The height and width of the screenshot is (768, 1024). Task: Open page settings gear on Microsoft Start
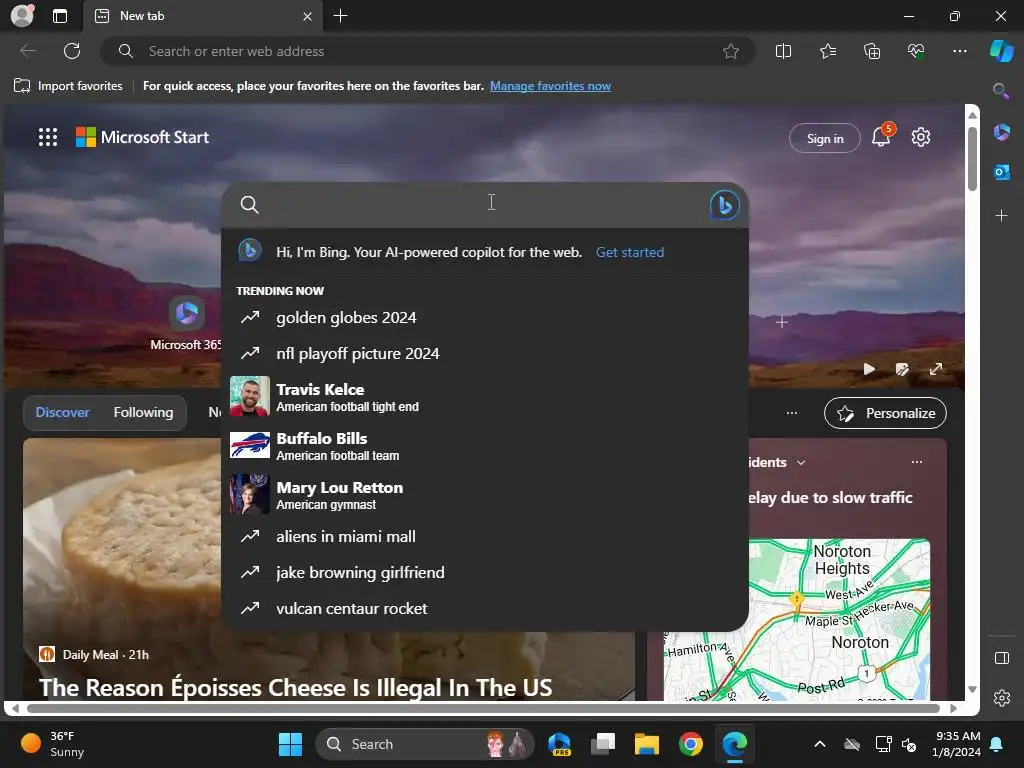(921, 137)
